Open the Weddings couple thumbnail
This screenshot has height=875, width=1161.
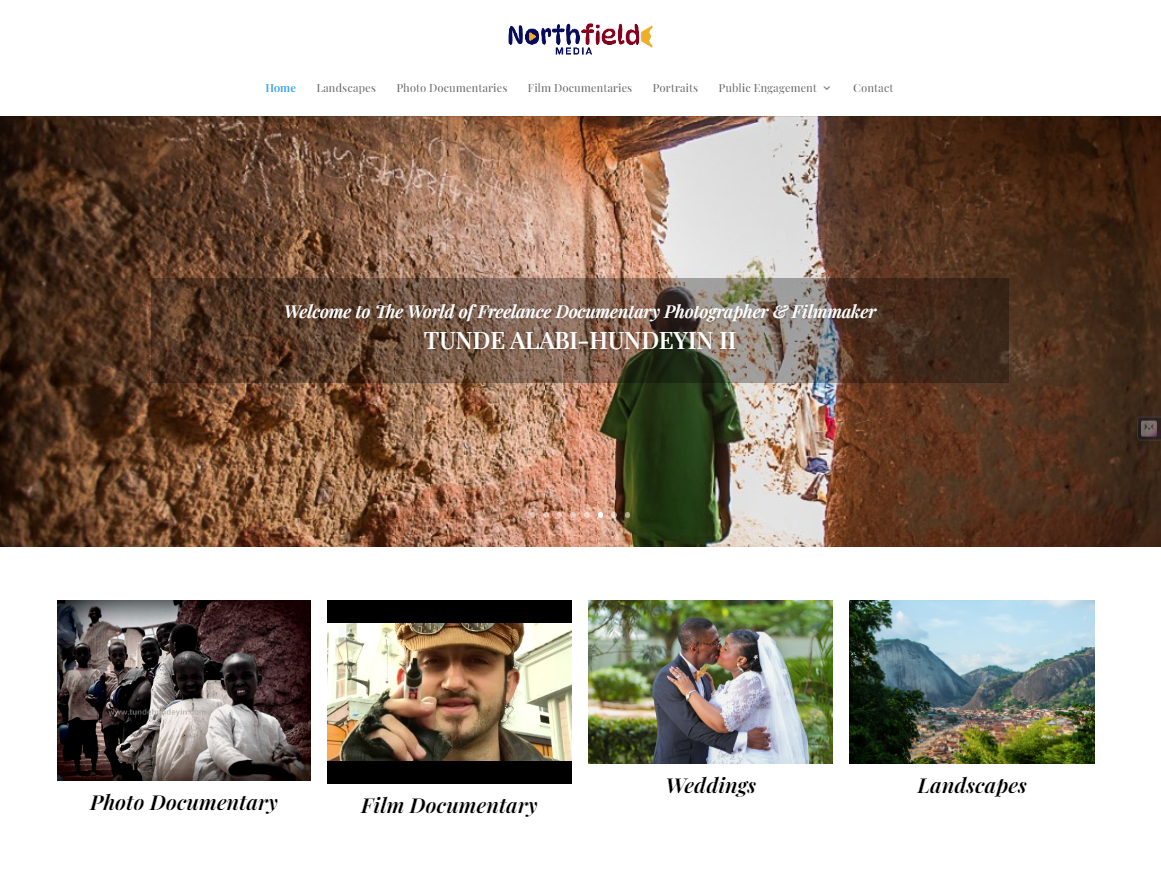click(x=710, y=682)
